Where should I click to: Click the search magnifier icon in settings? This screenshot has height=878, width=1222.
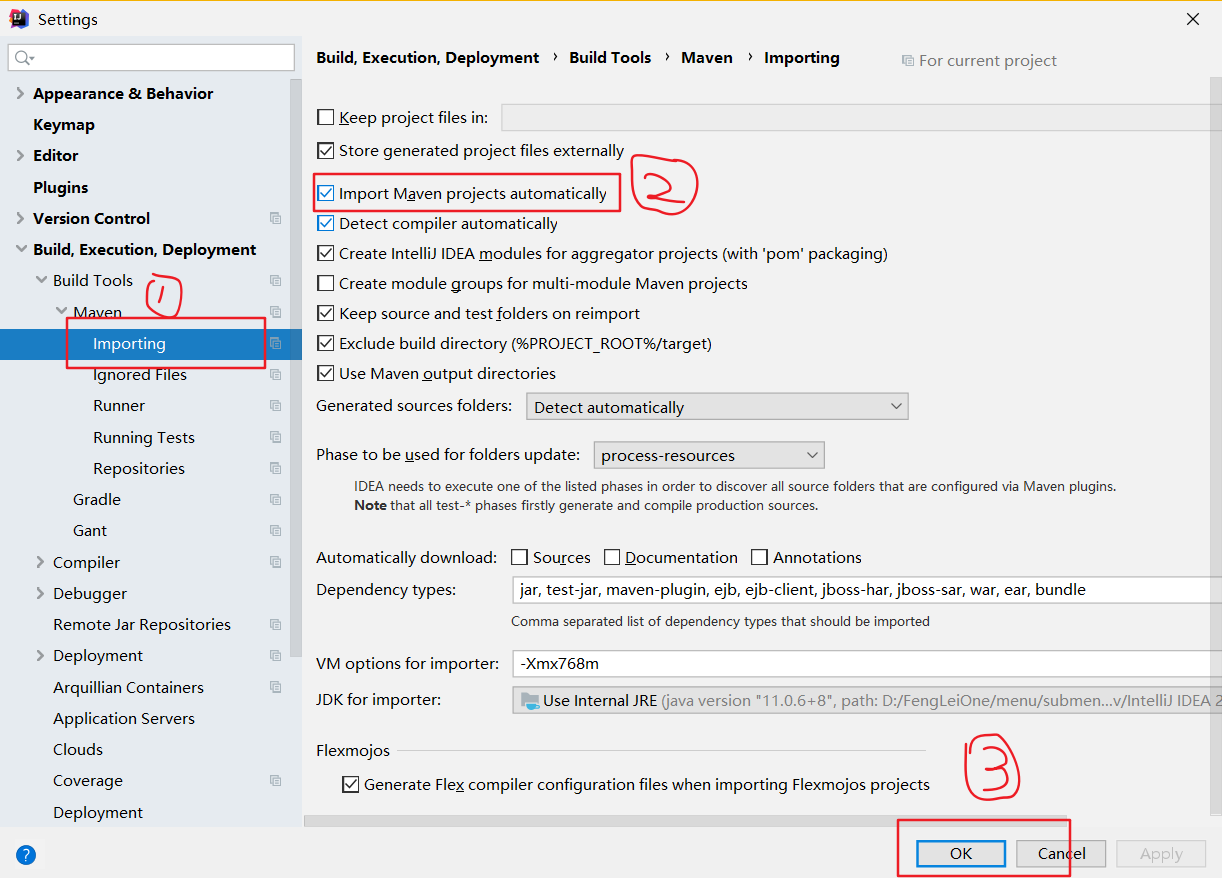[24, 58]
